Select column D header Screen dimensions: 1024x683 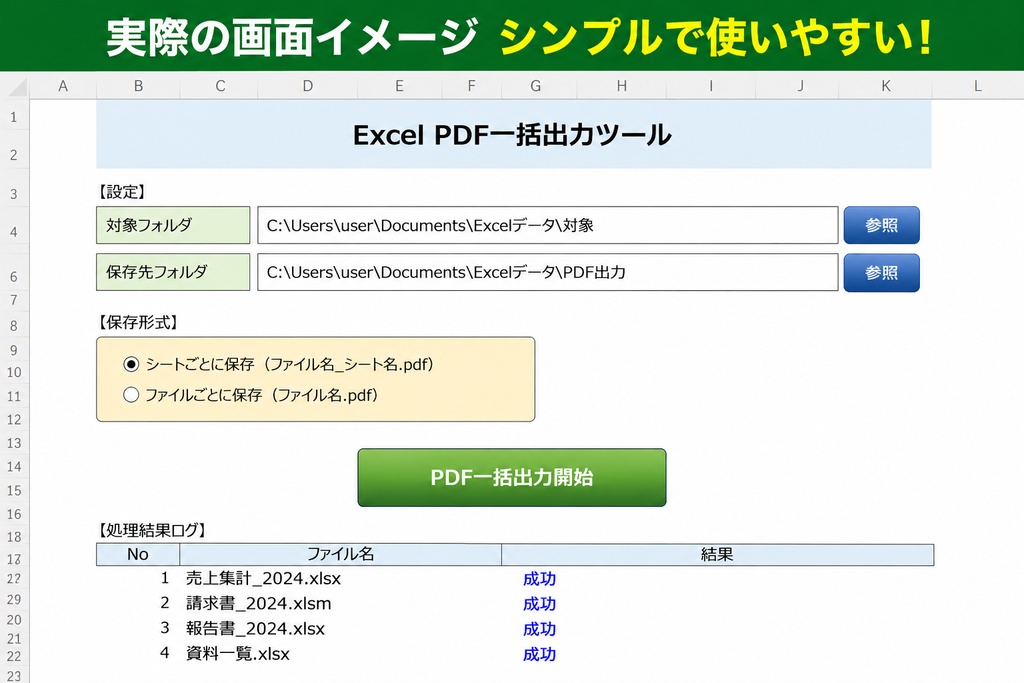click(x=308, y=86)
